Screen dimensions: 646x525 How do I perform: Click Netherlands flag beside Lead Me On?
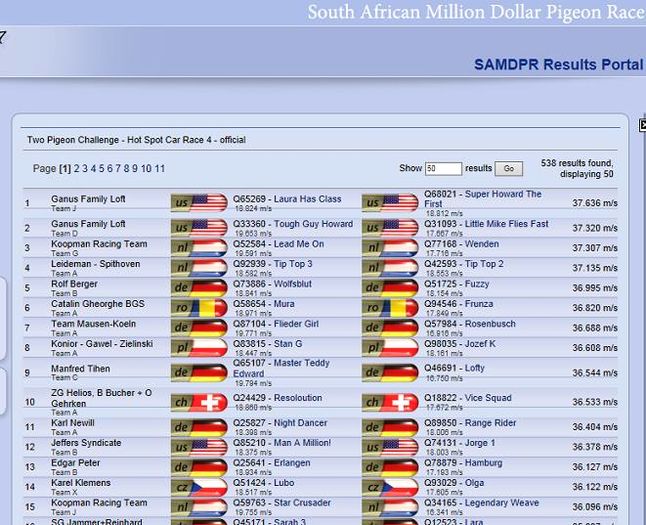(199, 248)
